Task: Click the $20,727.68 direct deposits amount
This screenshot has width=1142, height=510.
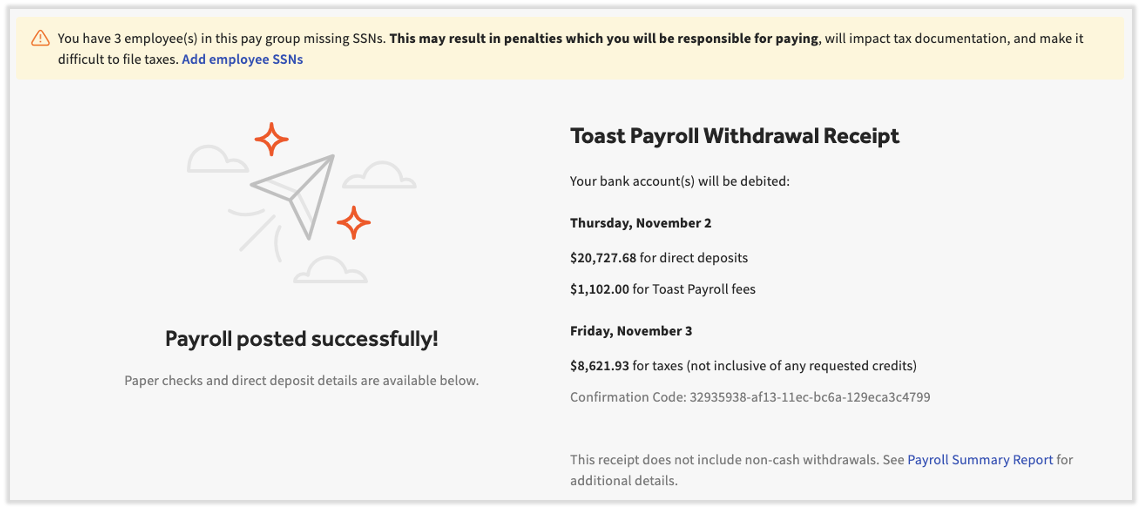Action: coord(603,258)
